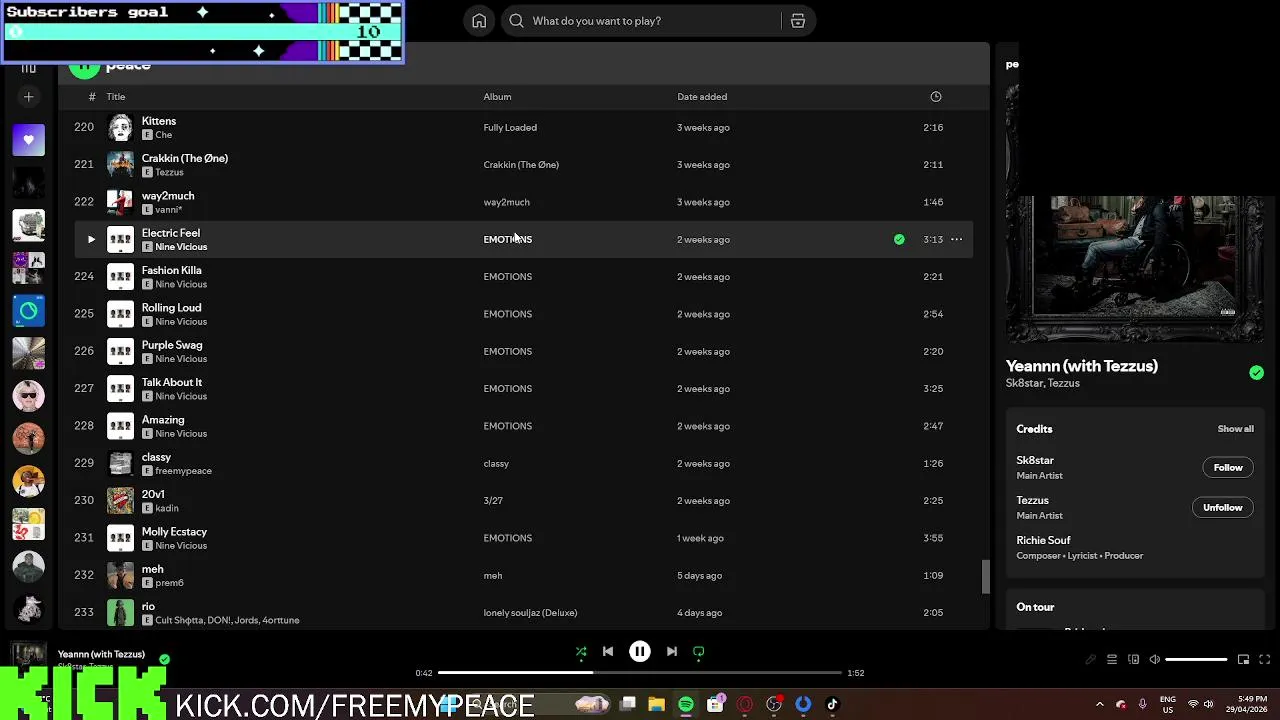
Task: Sort tracks by Date added column
Action: pyautogui.click(x=702, y=97)
